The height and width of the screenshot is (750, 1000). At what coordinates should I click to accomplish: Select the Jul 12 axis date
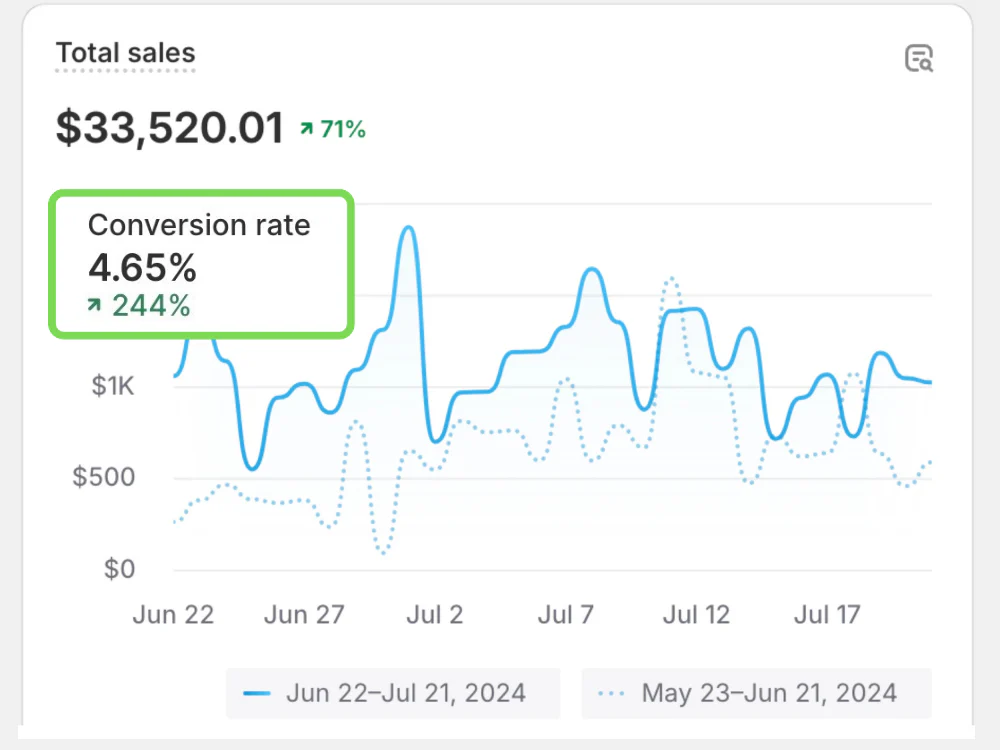[x=696, y=614]
